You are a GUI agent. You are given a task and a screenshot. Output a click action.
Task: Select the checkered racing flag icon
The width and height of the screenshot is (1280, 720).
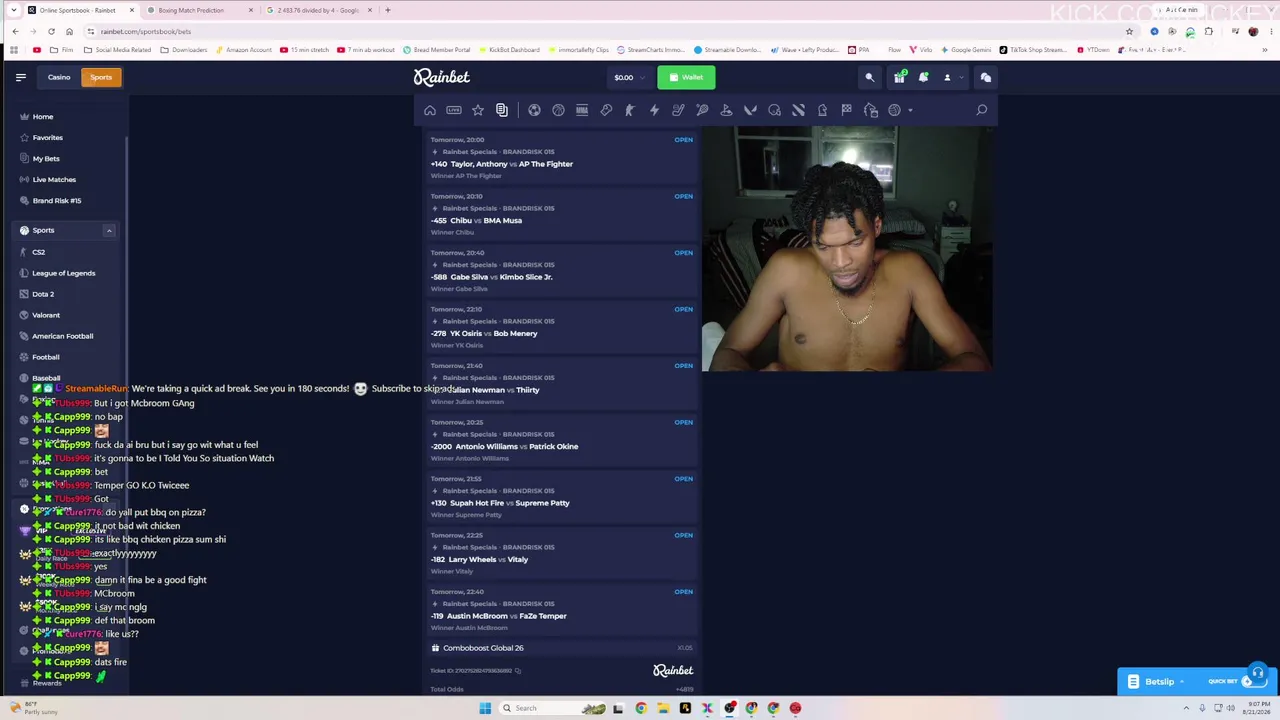846,110
